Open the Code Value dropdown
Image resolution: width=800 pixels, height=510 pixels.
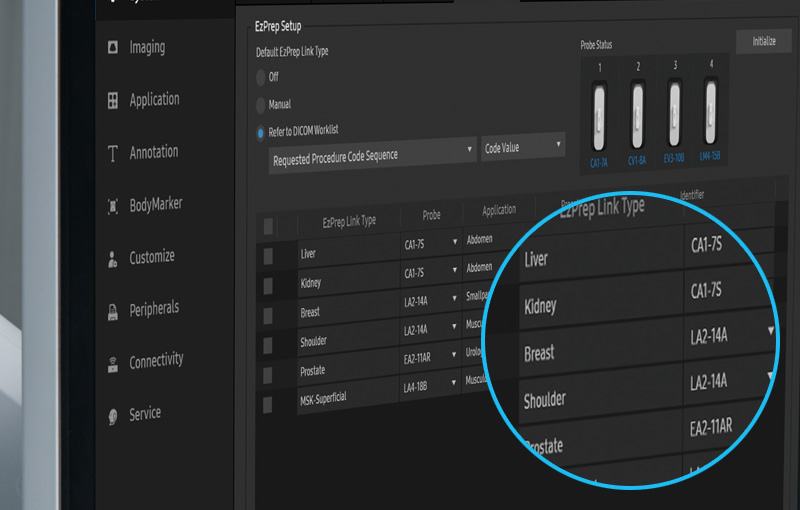pyautogui.click(x=523, y=147)
